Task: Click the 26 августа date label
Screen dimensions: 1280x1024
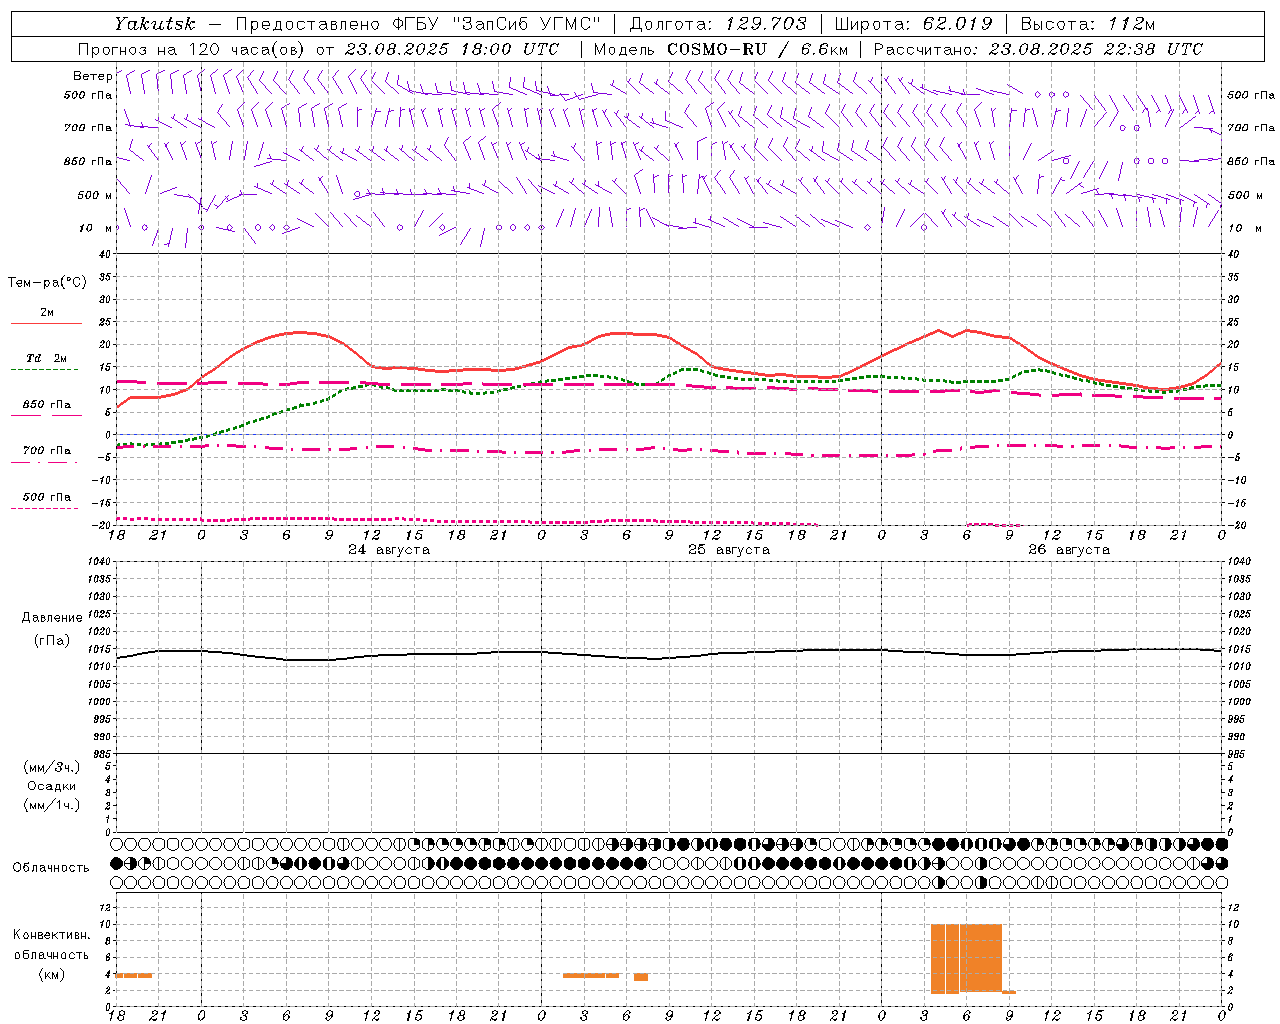Action: click(x=1069, y=550)
